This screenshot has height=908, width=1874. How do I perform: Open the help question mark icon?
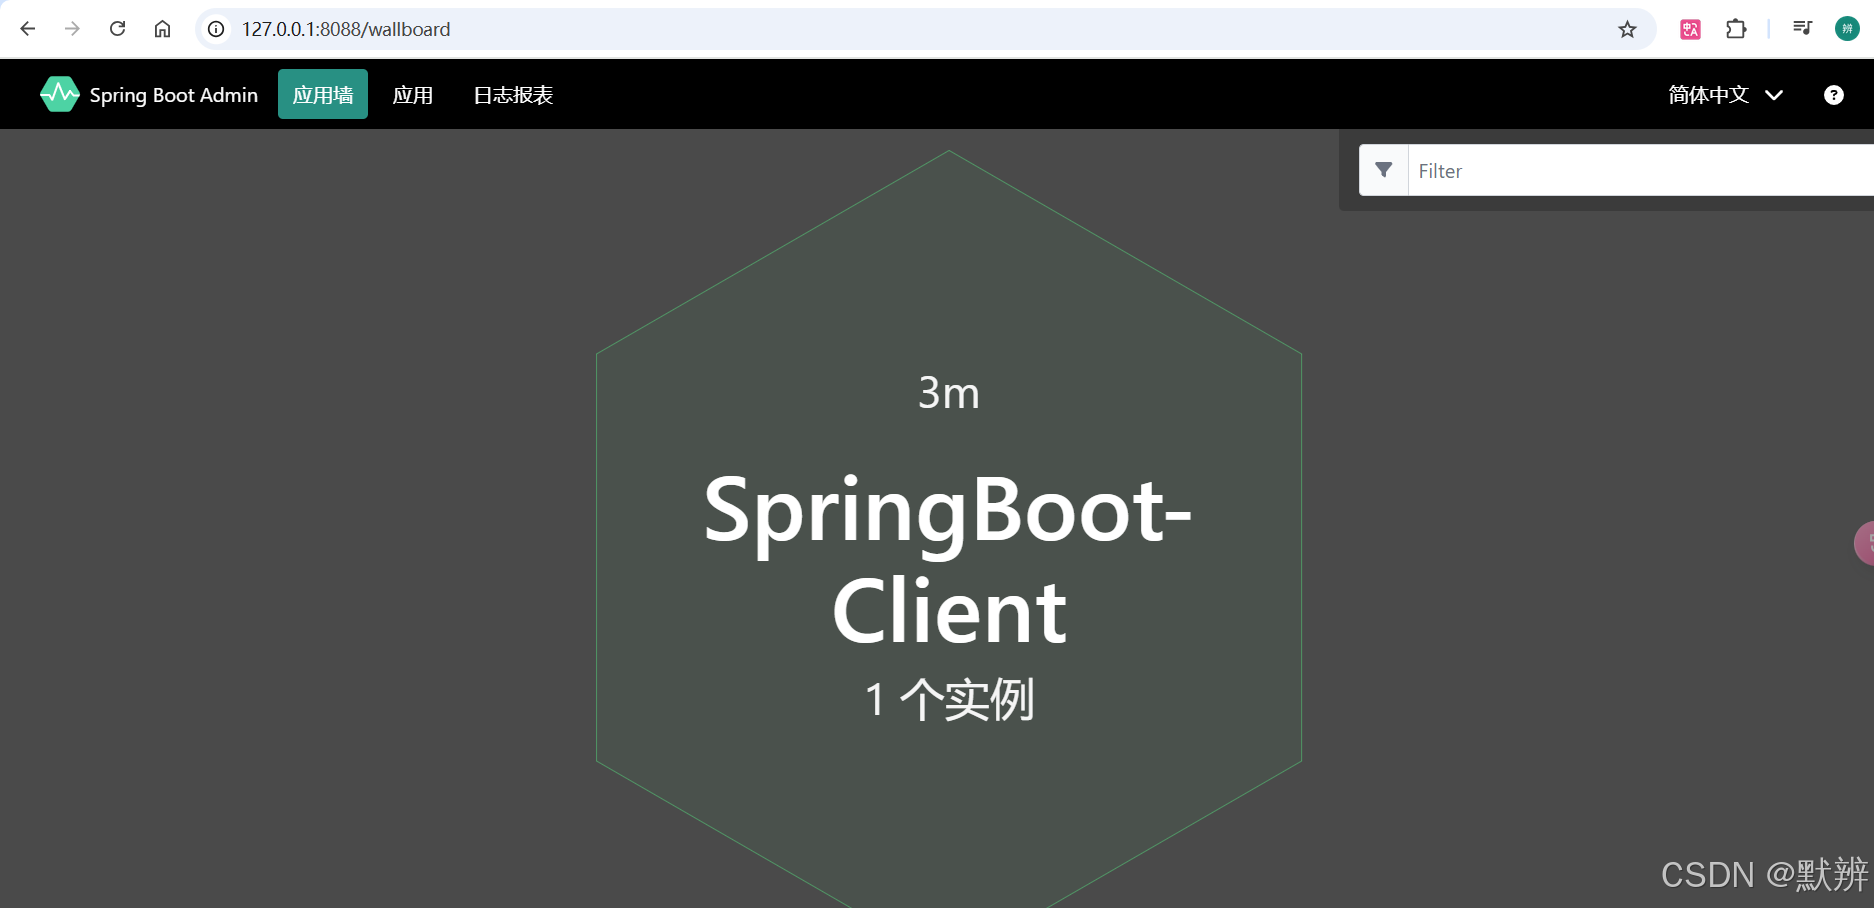click(x=1833, y=94)
